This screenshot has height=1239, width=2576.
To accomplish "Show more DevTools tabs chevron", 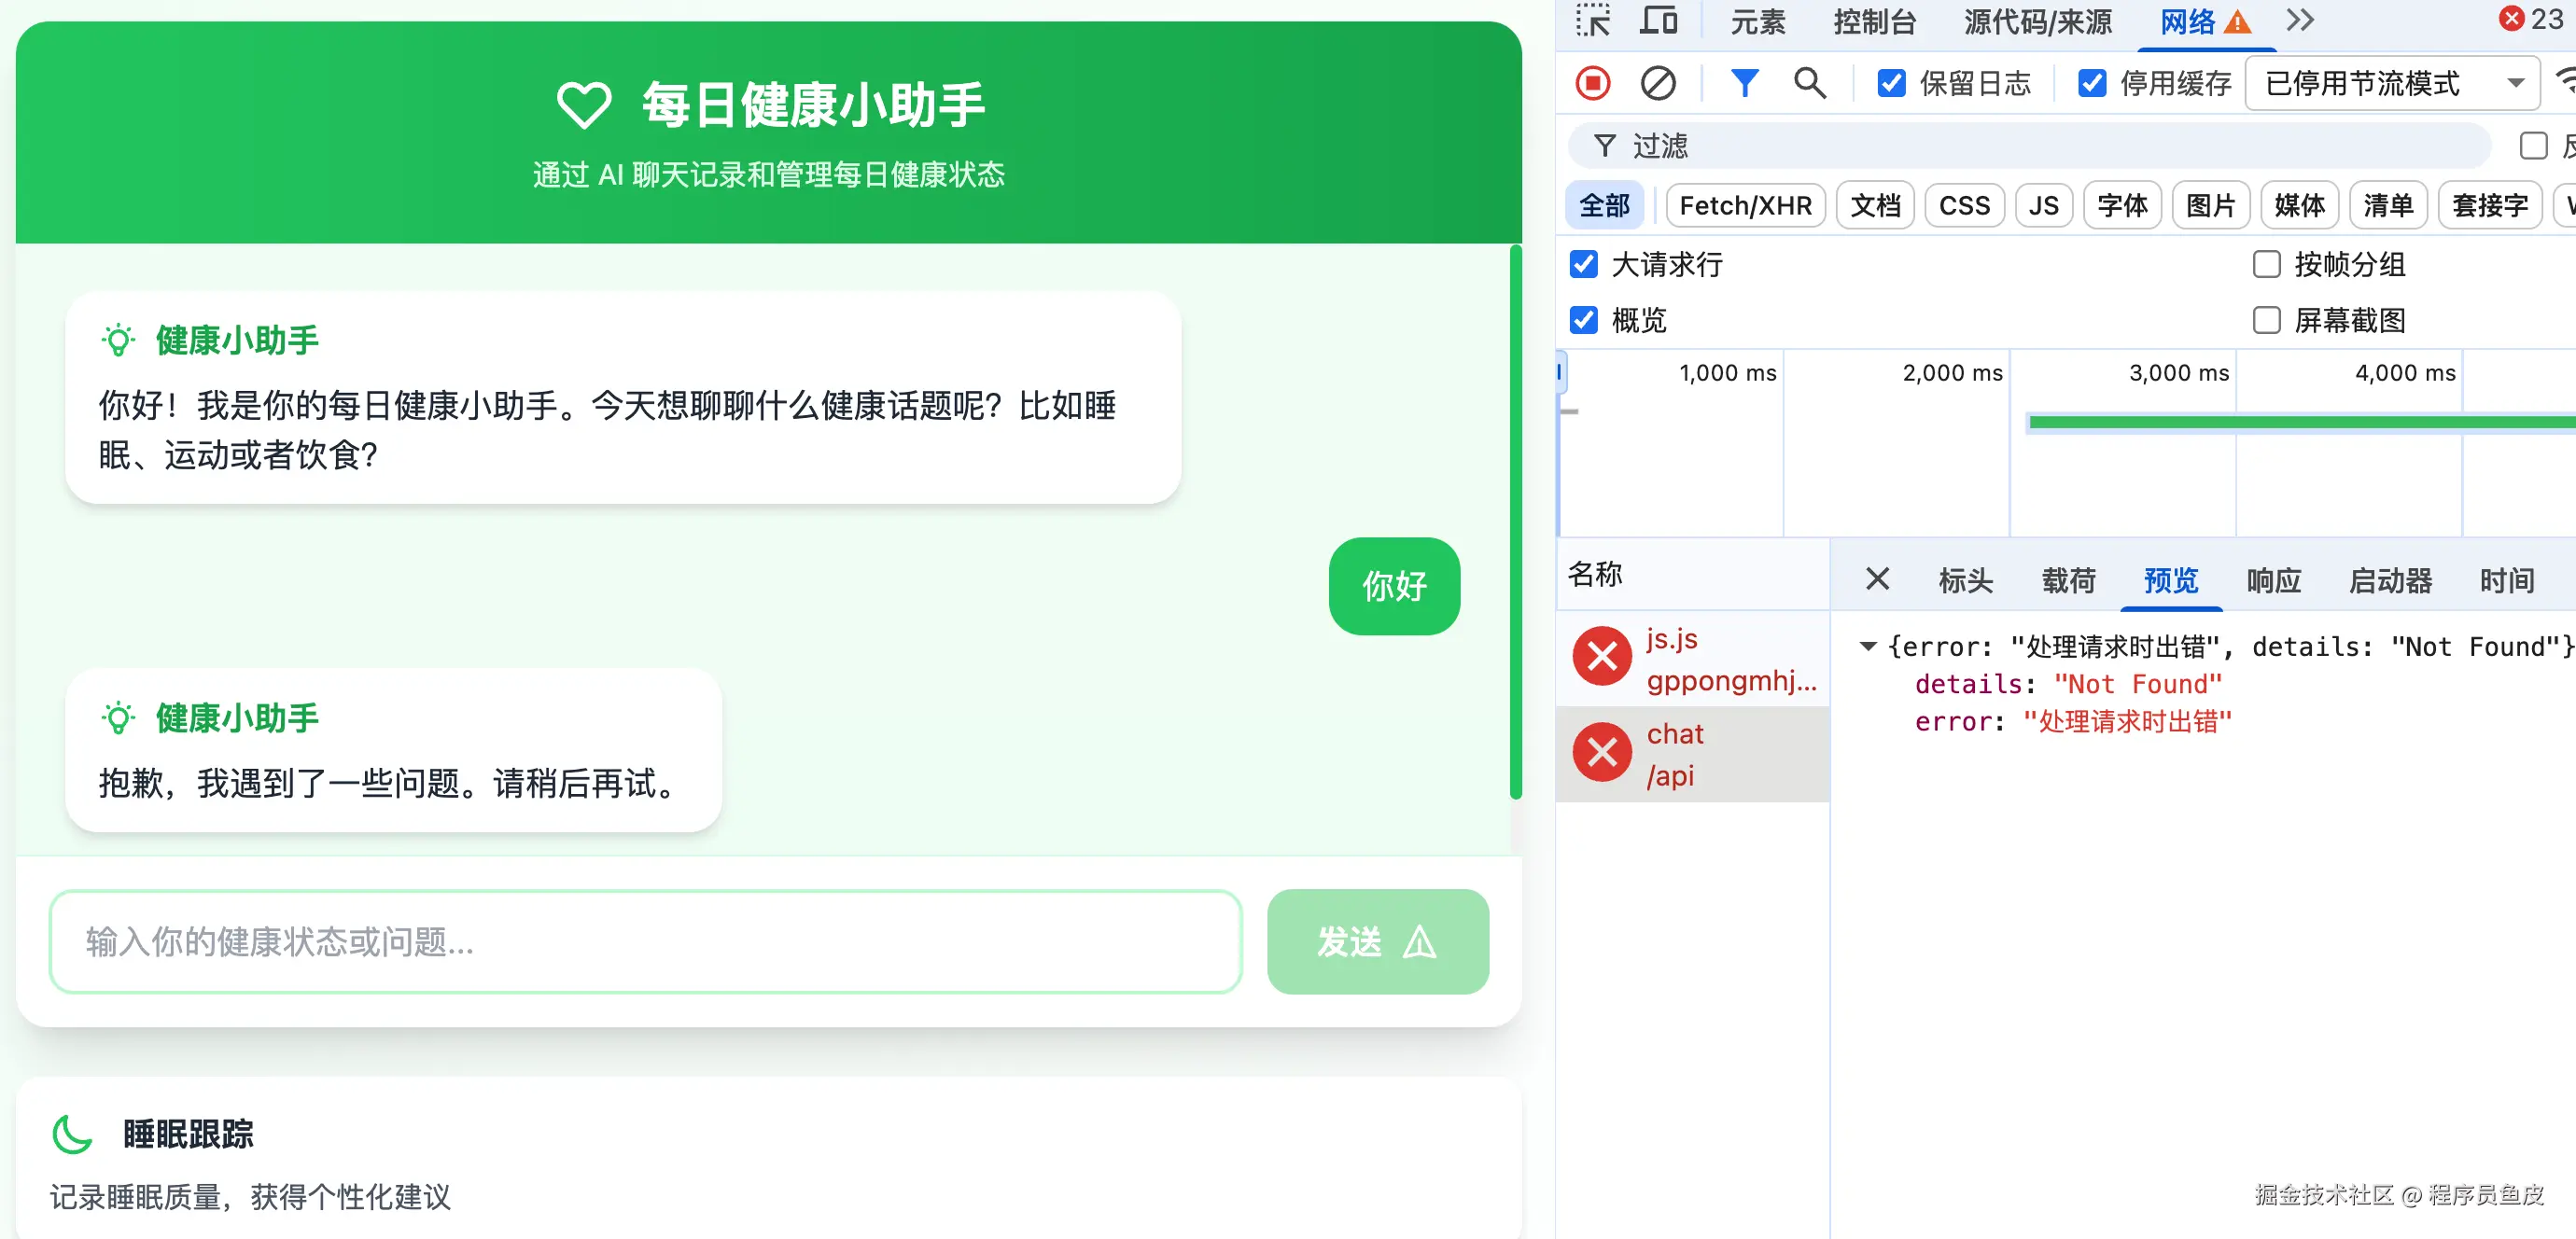I will [x=2299, y=21].
